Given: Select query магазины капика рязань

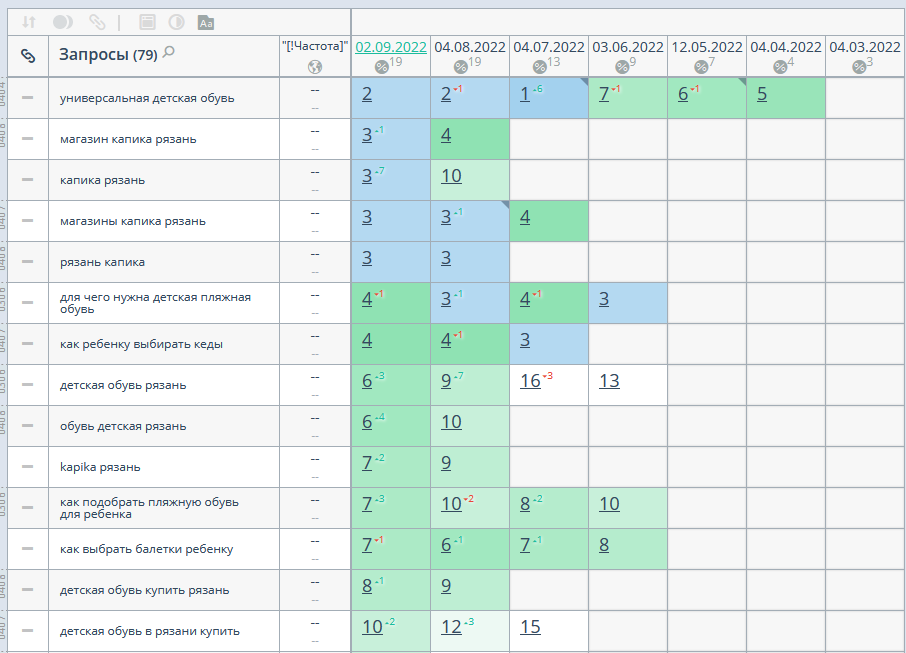Looking at the screenshot, I should coord(132,221).
